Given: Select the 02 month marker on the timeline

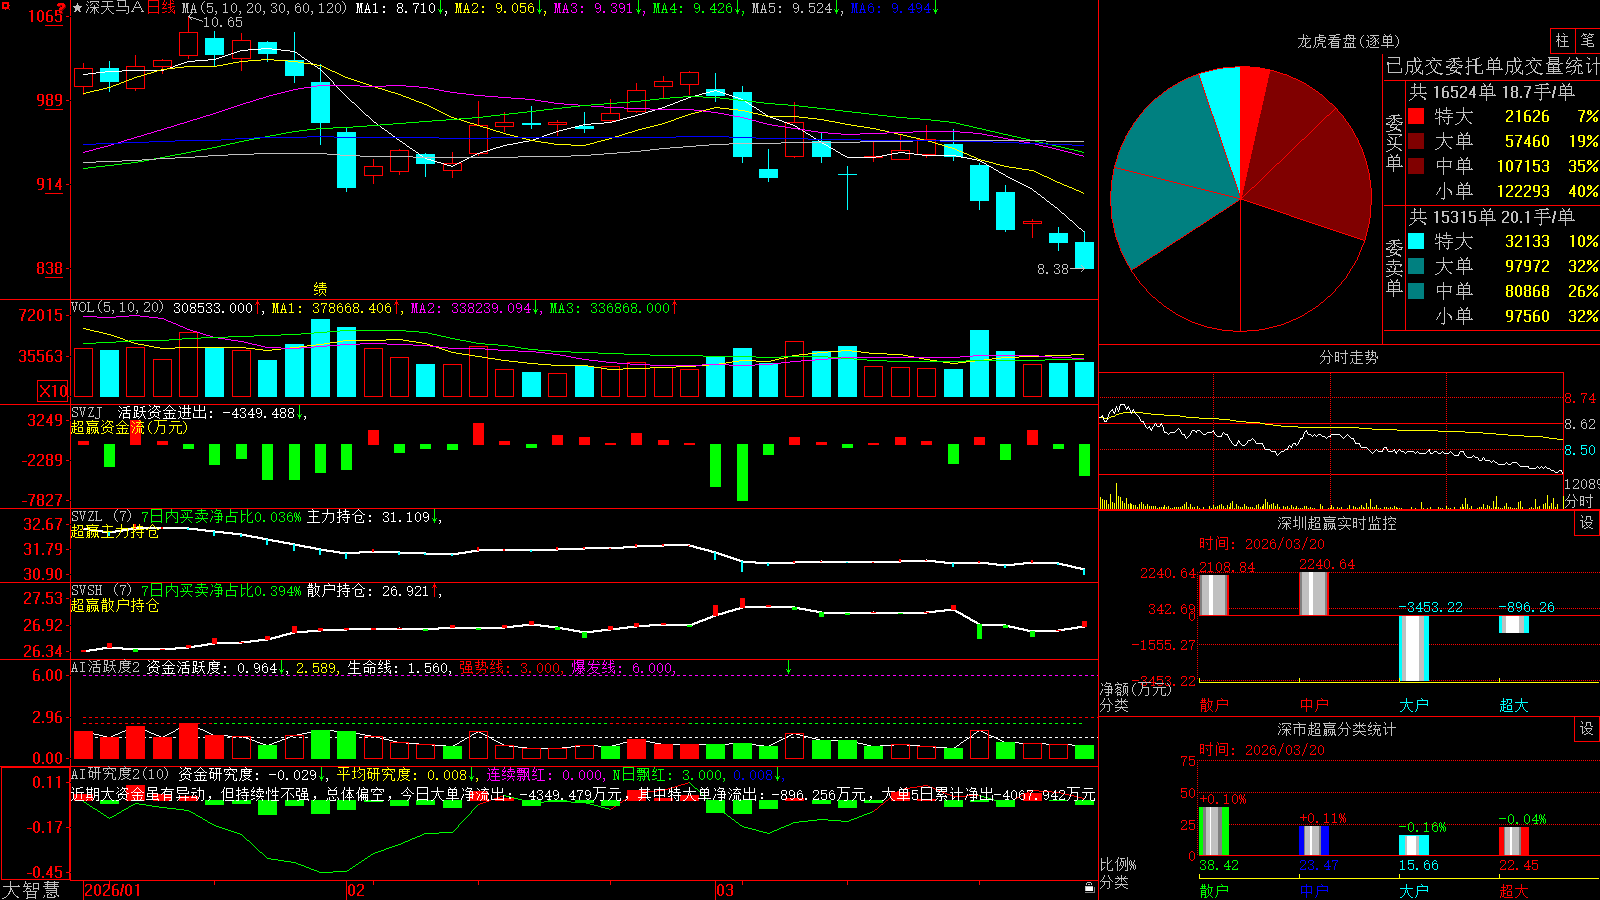Looking at the screenshot, I should coord(356,890).
